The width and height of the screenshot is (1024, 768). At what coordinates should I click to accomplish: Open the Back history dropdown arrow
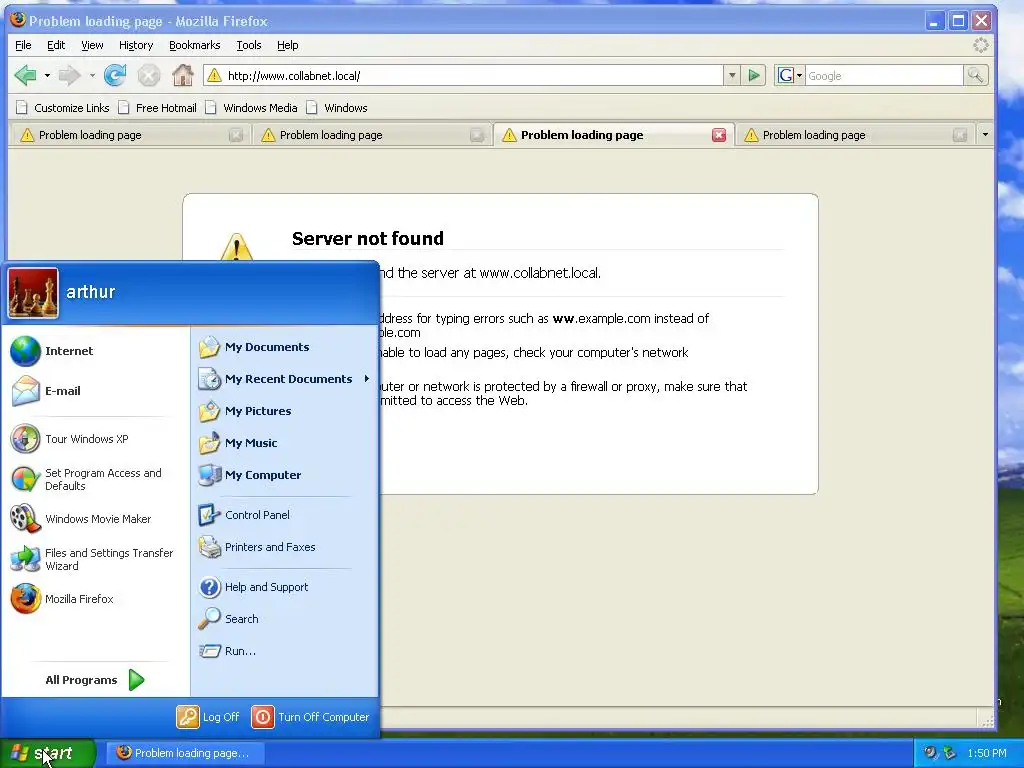47,76
